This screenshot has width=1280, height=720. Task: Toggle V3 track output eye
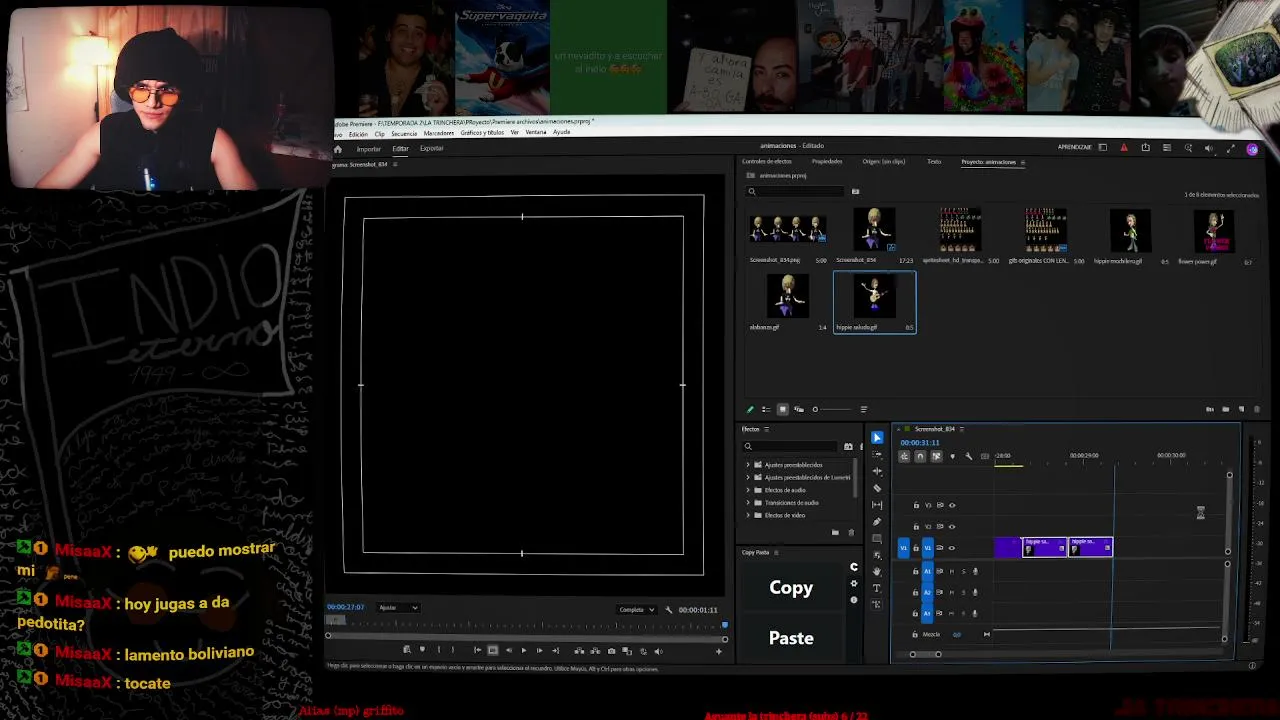pos(952,506)
